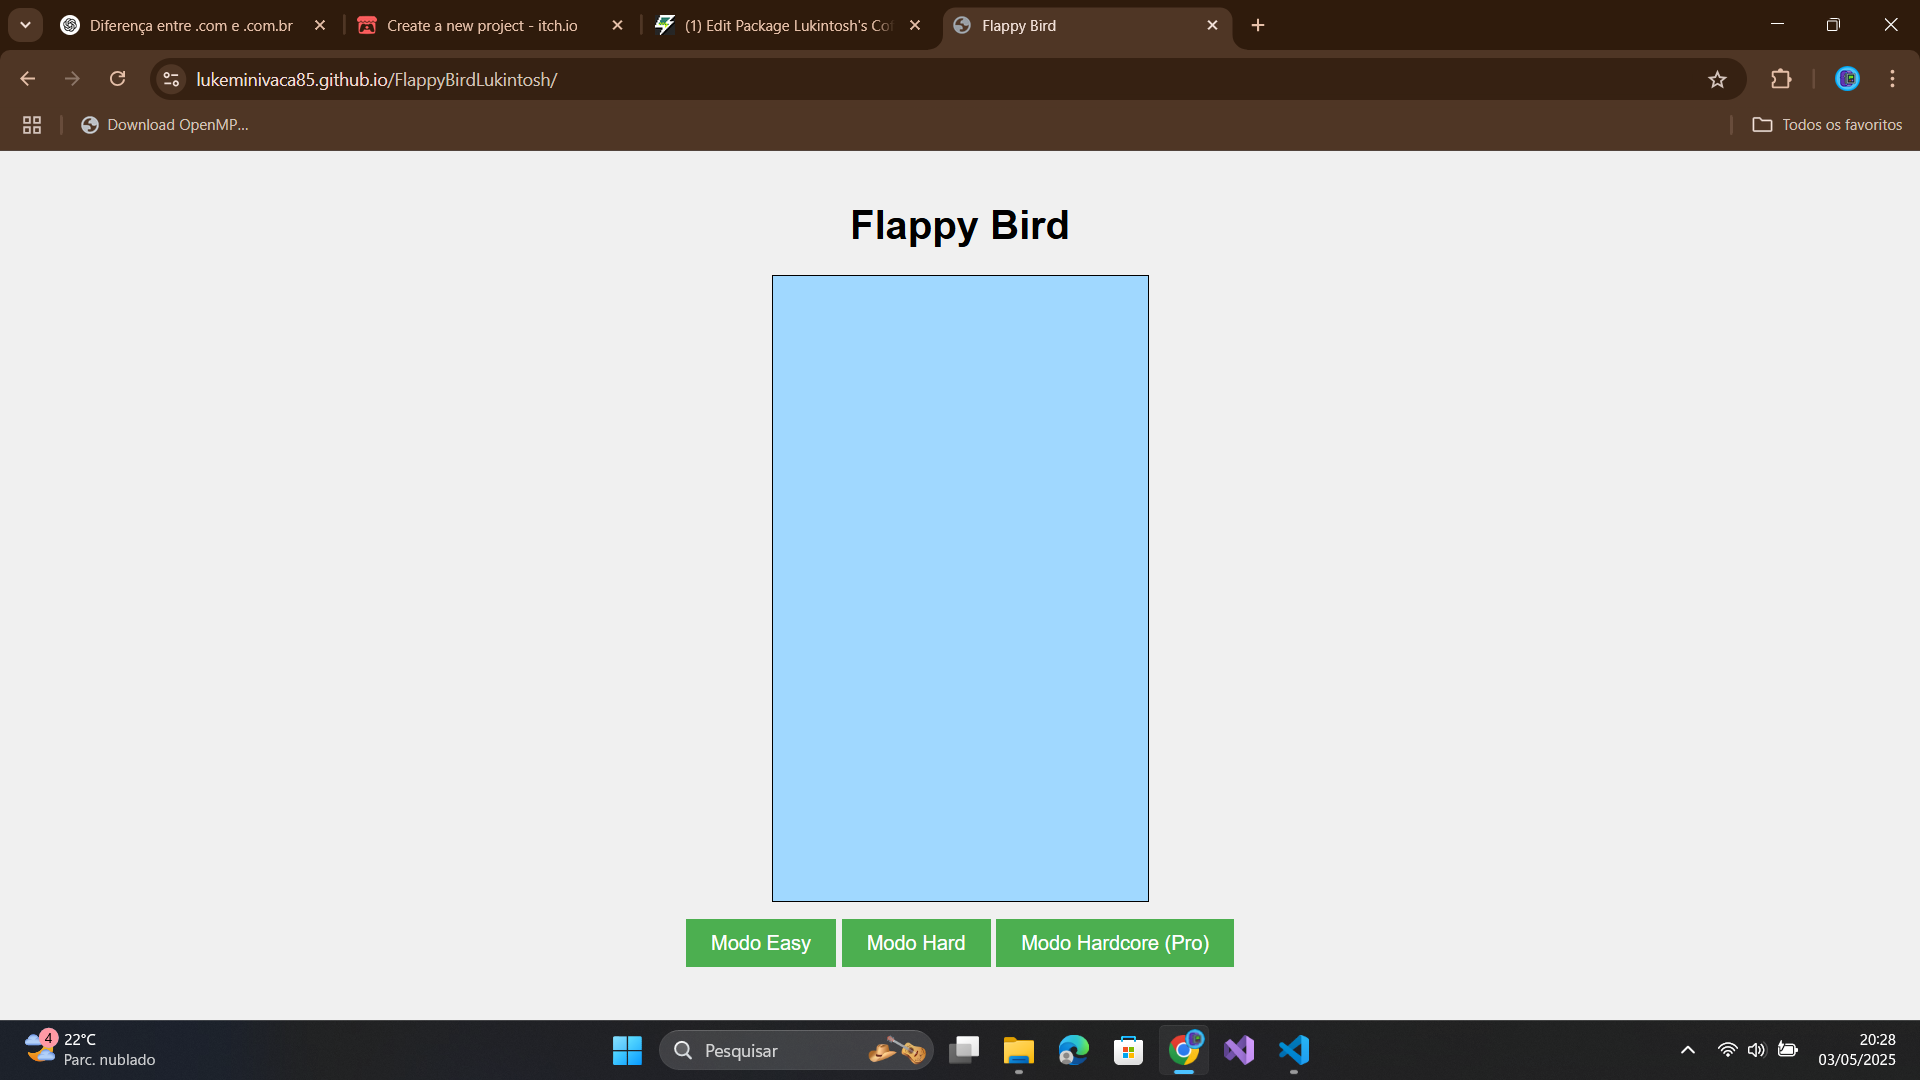Go back to the previous page
1920x1080 pixels.
[28, 79]
